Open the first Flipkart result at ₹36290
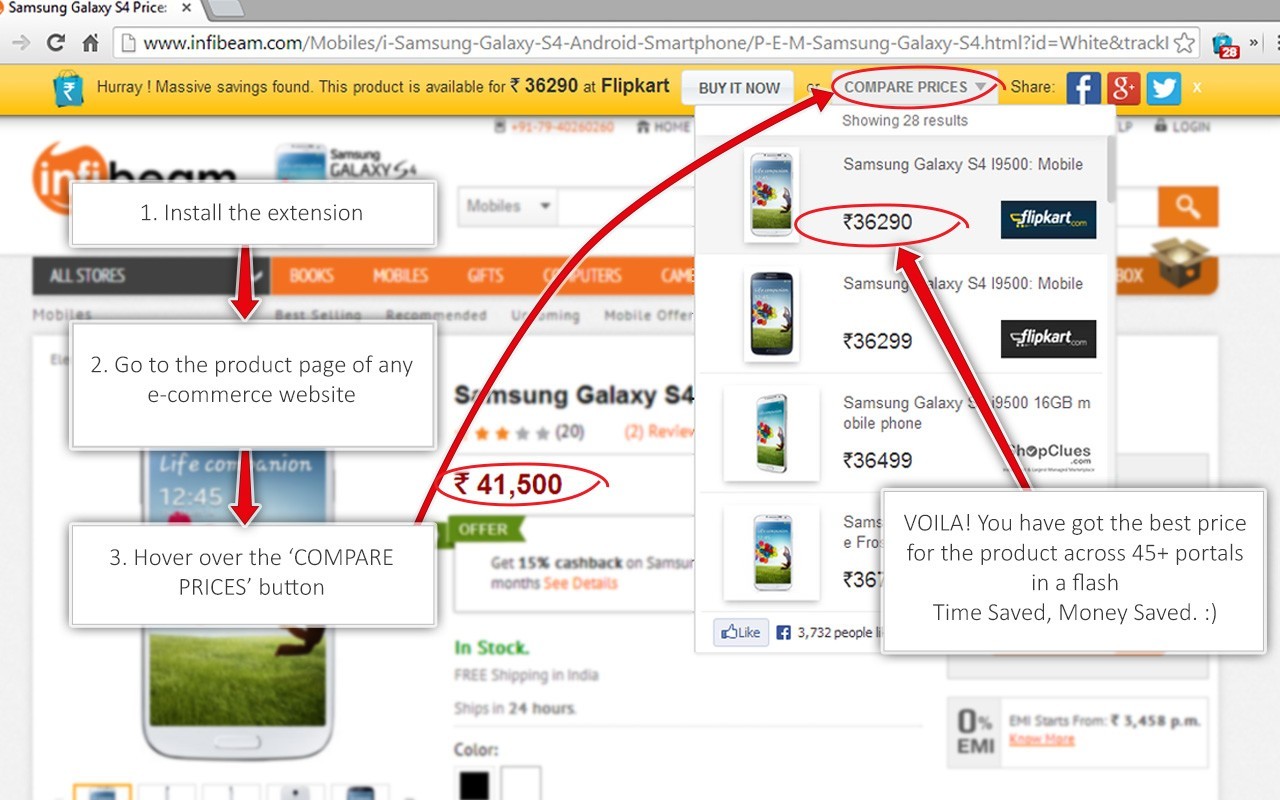 click(902, 194)
